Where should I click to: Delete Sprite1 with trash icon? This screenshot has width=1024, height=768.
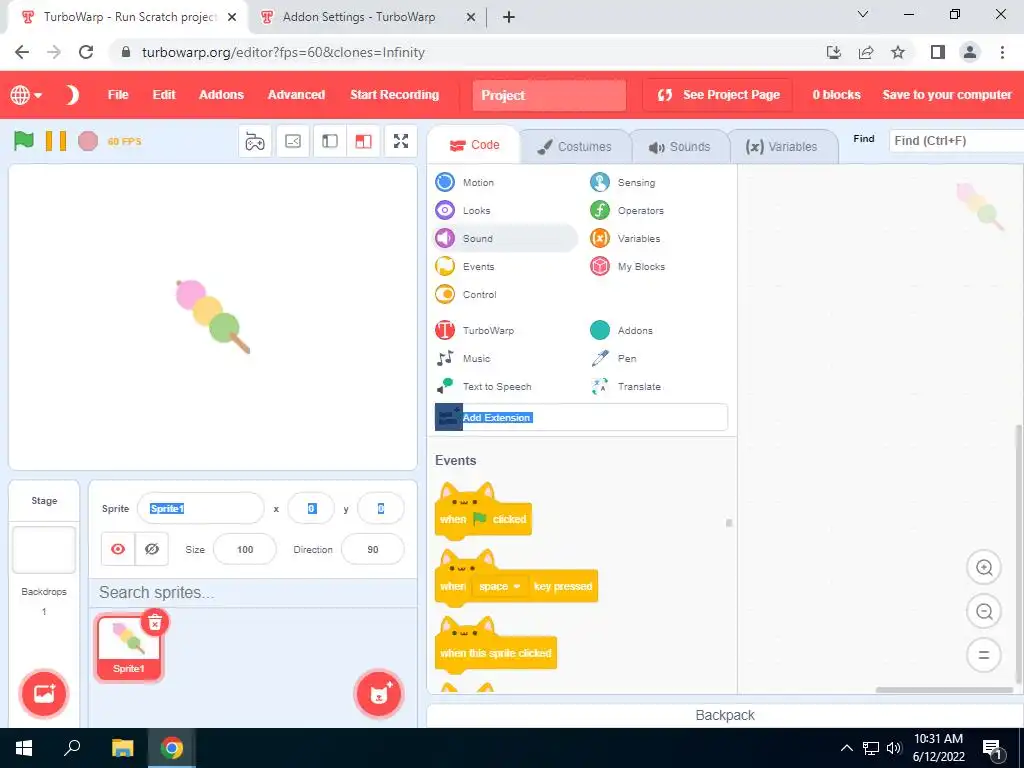[155, 623]
